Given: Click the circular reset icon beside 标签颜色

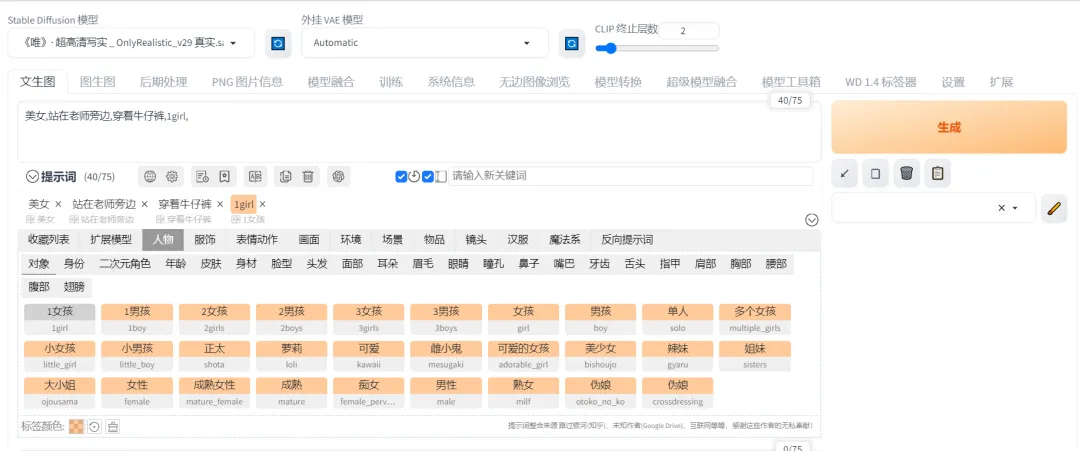Looking at the screenshot, I should point(94,426).
